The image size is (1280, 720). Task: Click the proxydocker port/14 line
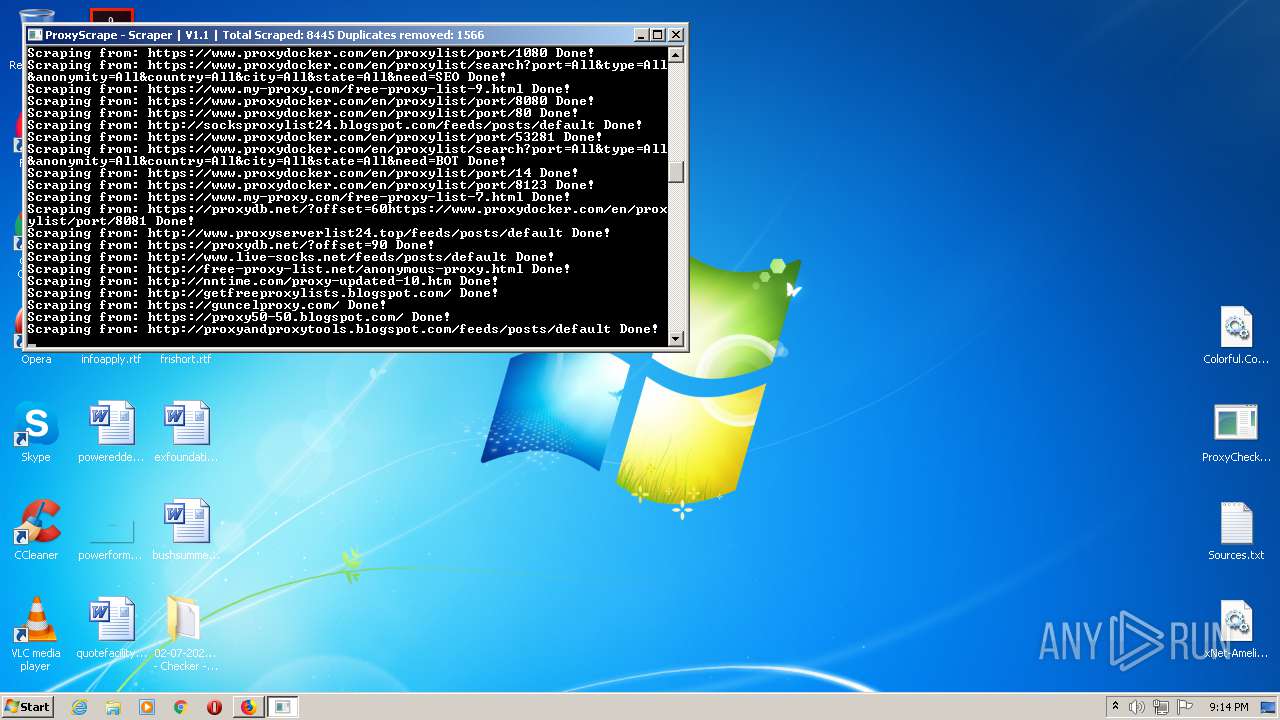coord(303,173)
